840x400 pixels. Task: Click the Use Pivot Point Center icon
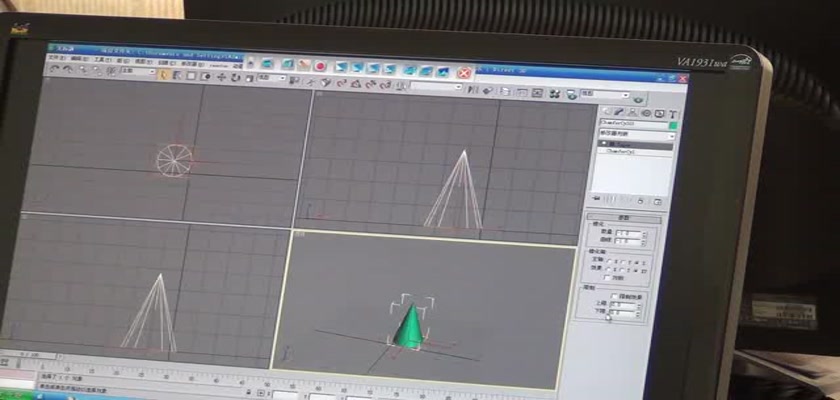tap(295, 80)
